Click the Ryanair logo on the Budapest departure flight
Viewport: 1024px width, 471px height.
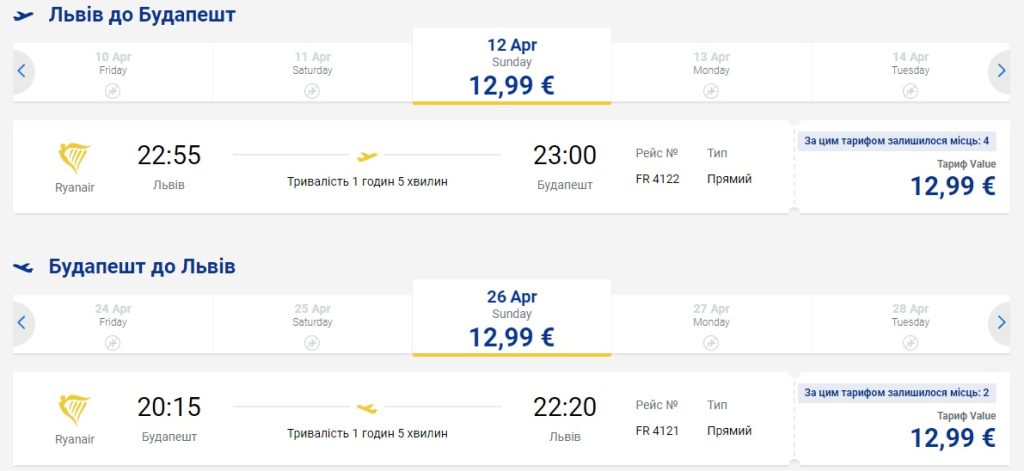click(x=75, y=410)
